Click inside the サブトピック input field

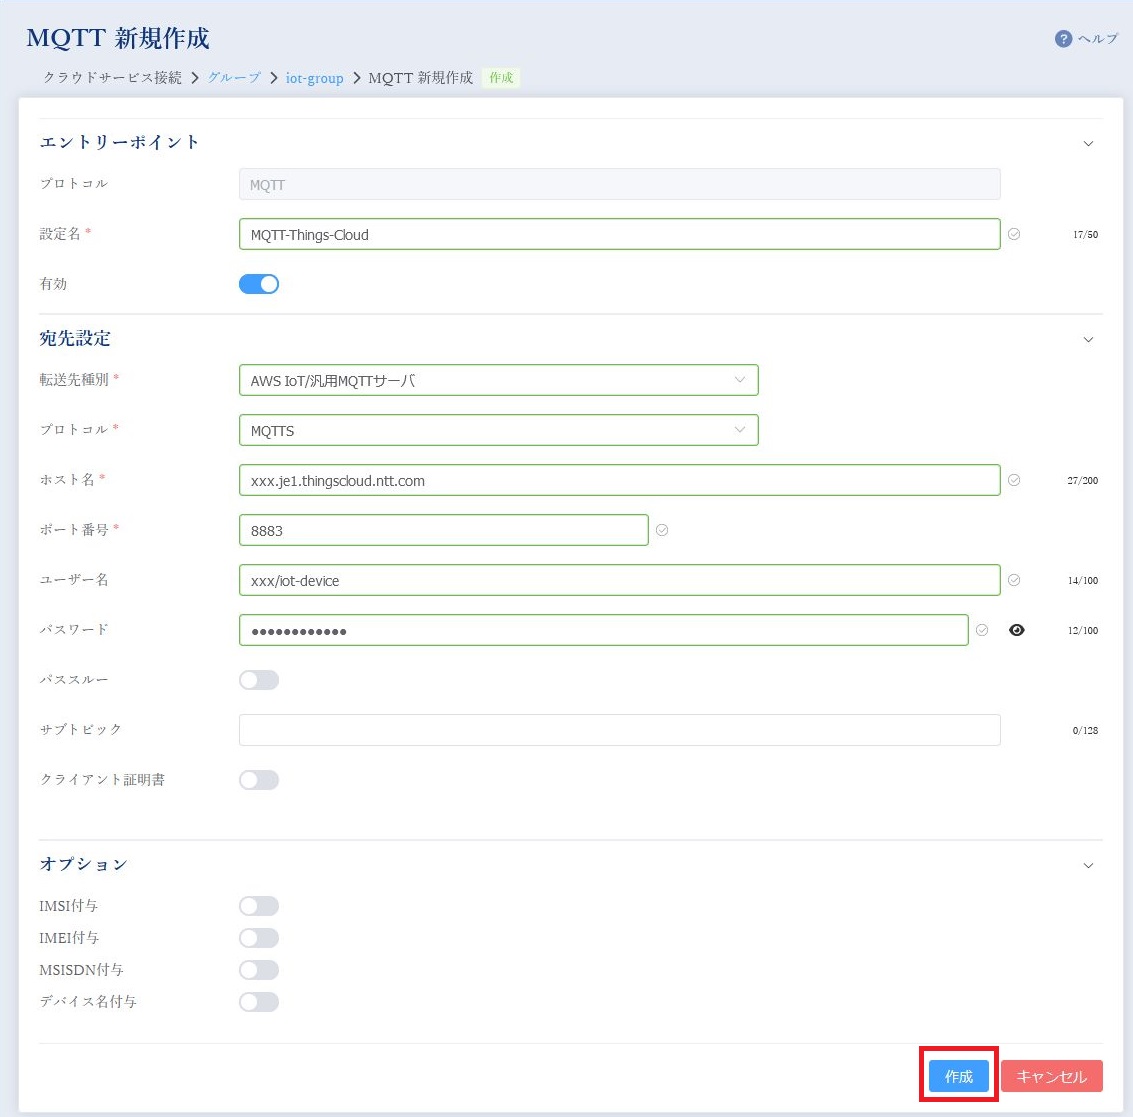tap(619, 730)
